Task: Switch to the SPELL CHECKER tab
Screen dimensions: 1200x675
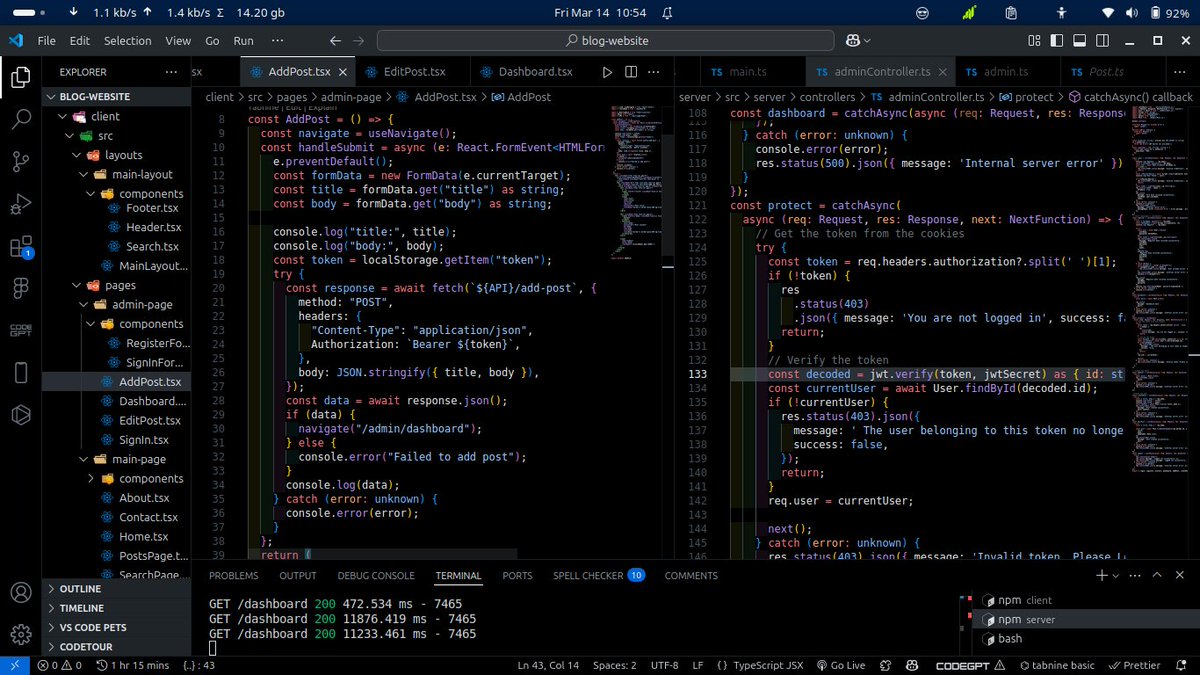Action: pos(598,576)
